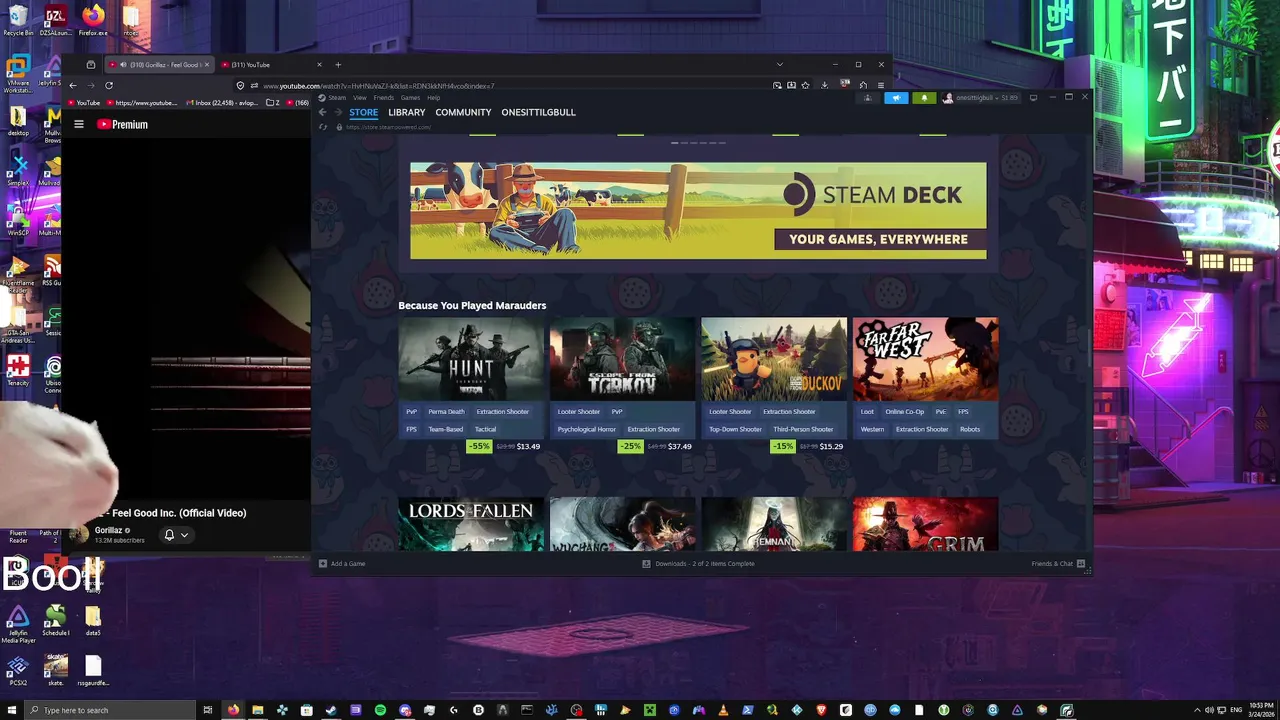1280x720 pixels.
Task: Open the Grim game thumbnail
Action: tap(925, 524)
